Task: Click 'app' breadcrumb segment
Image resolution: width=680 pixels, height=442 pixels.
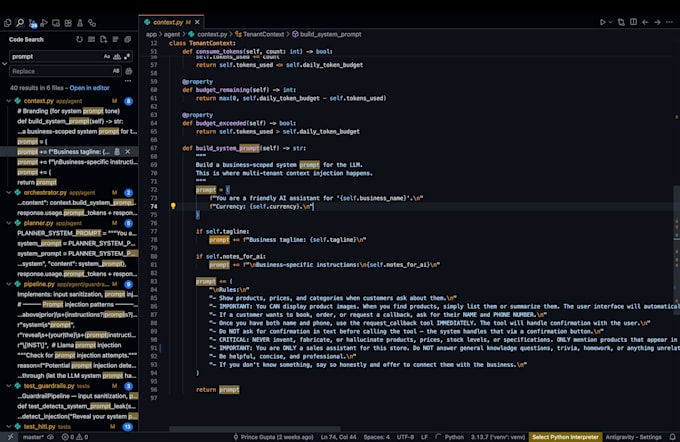Action: [x=151, y=34]
